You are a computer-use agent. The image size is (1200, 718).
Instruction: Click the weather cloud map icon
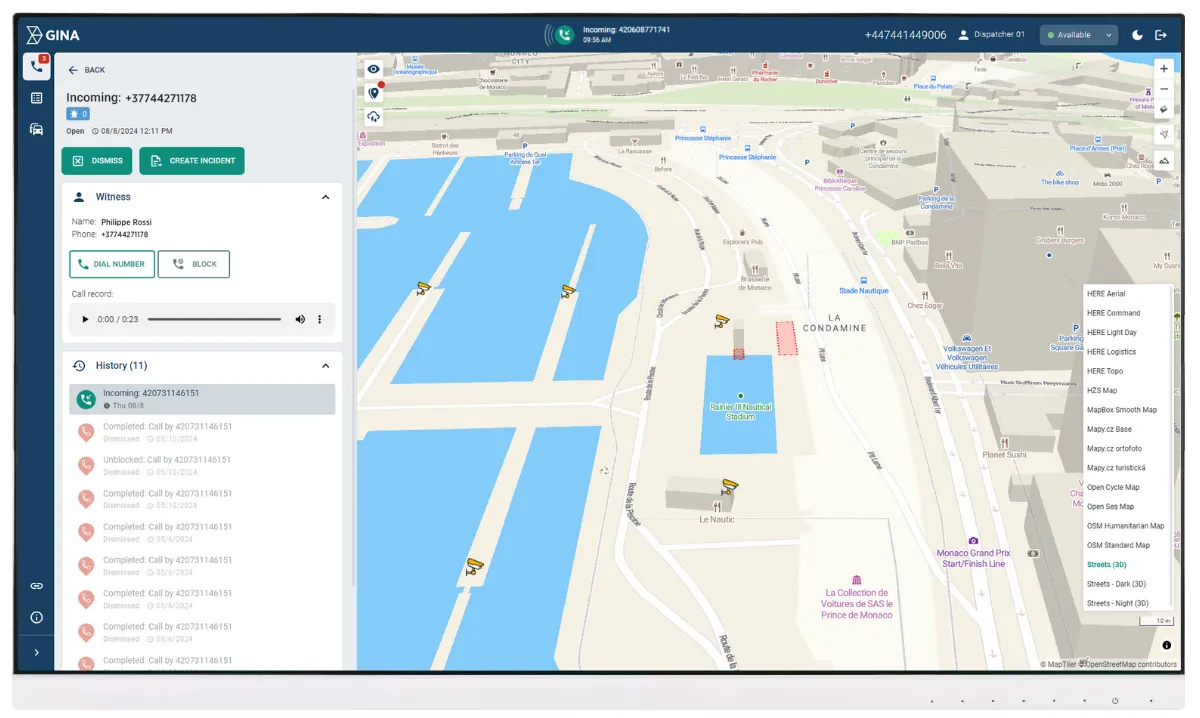374,117
